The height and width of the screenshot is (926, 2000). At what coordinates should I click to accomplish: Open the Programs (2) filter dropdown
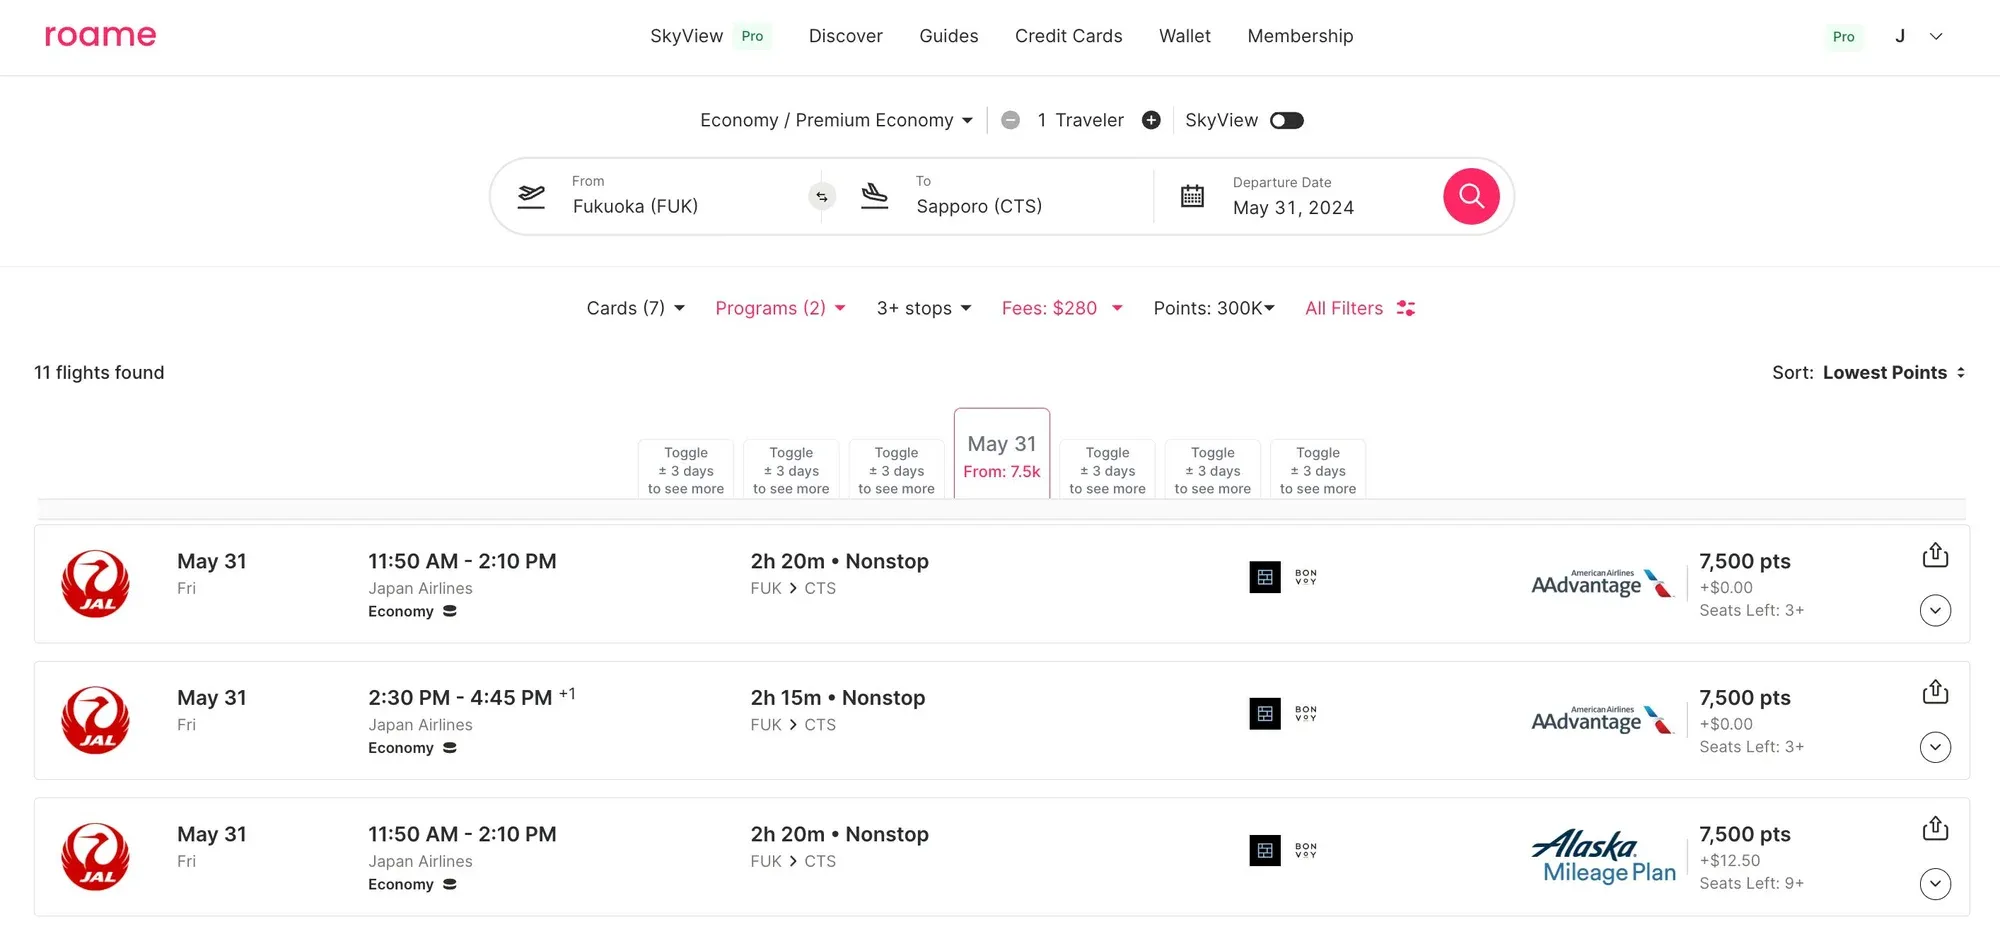tap(780, 308)
